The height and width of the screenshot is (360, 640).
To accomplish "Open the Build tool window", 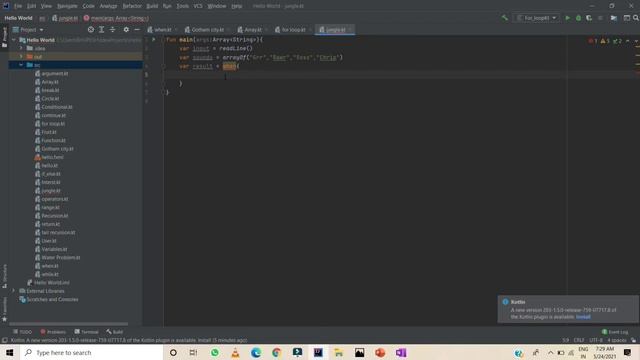I will pos(115,332).
